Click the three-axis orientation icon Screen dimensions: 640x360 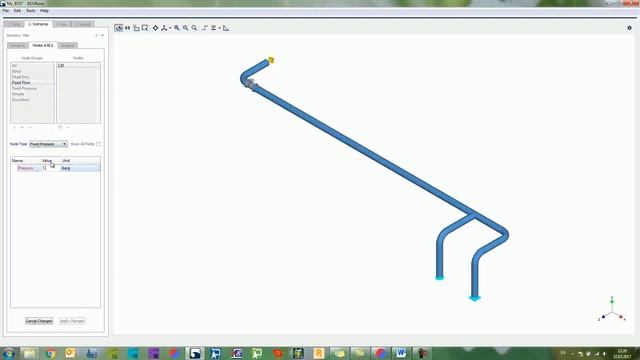click(x=164, y=28)
